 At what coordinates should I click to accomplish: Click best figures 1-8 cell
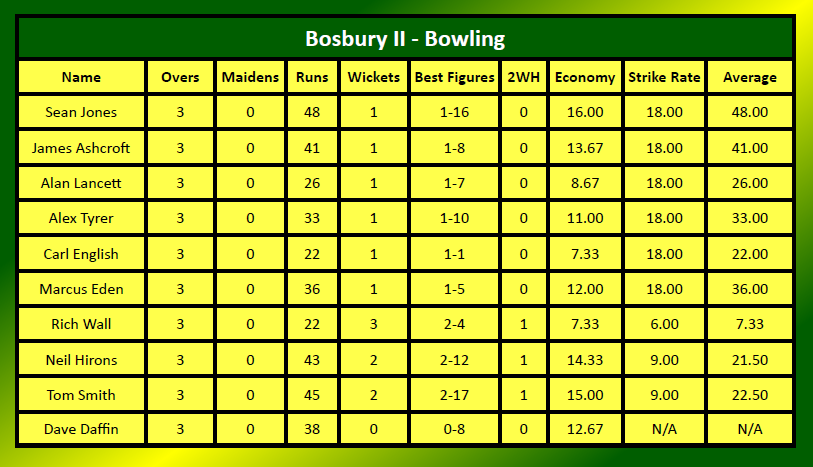coord(455,148)
